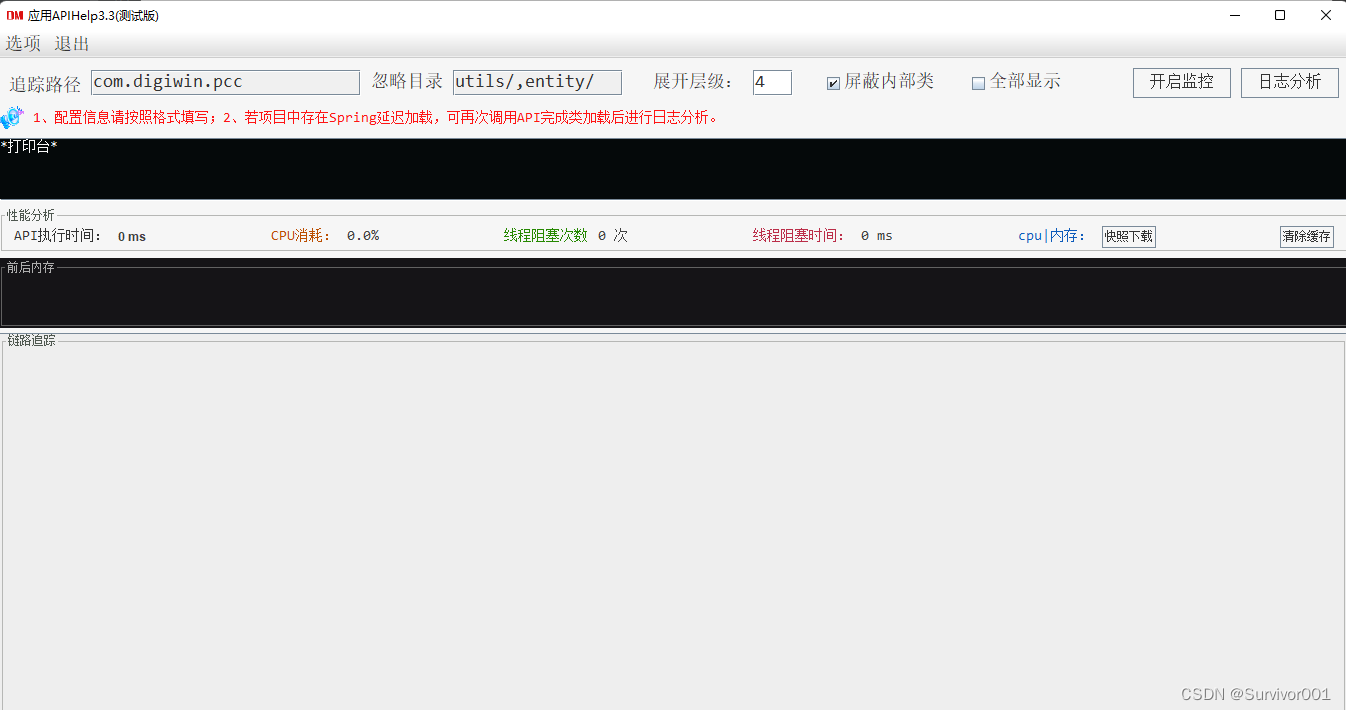
Task: Disable the 屏蔽内部类 checkbox
Action: coord(833,83)
